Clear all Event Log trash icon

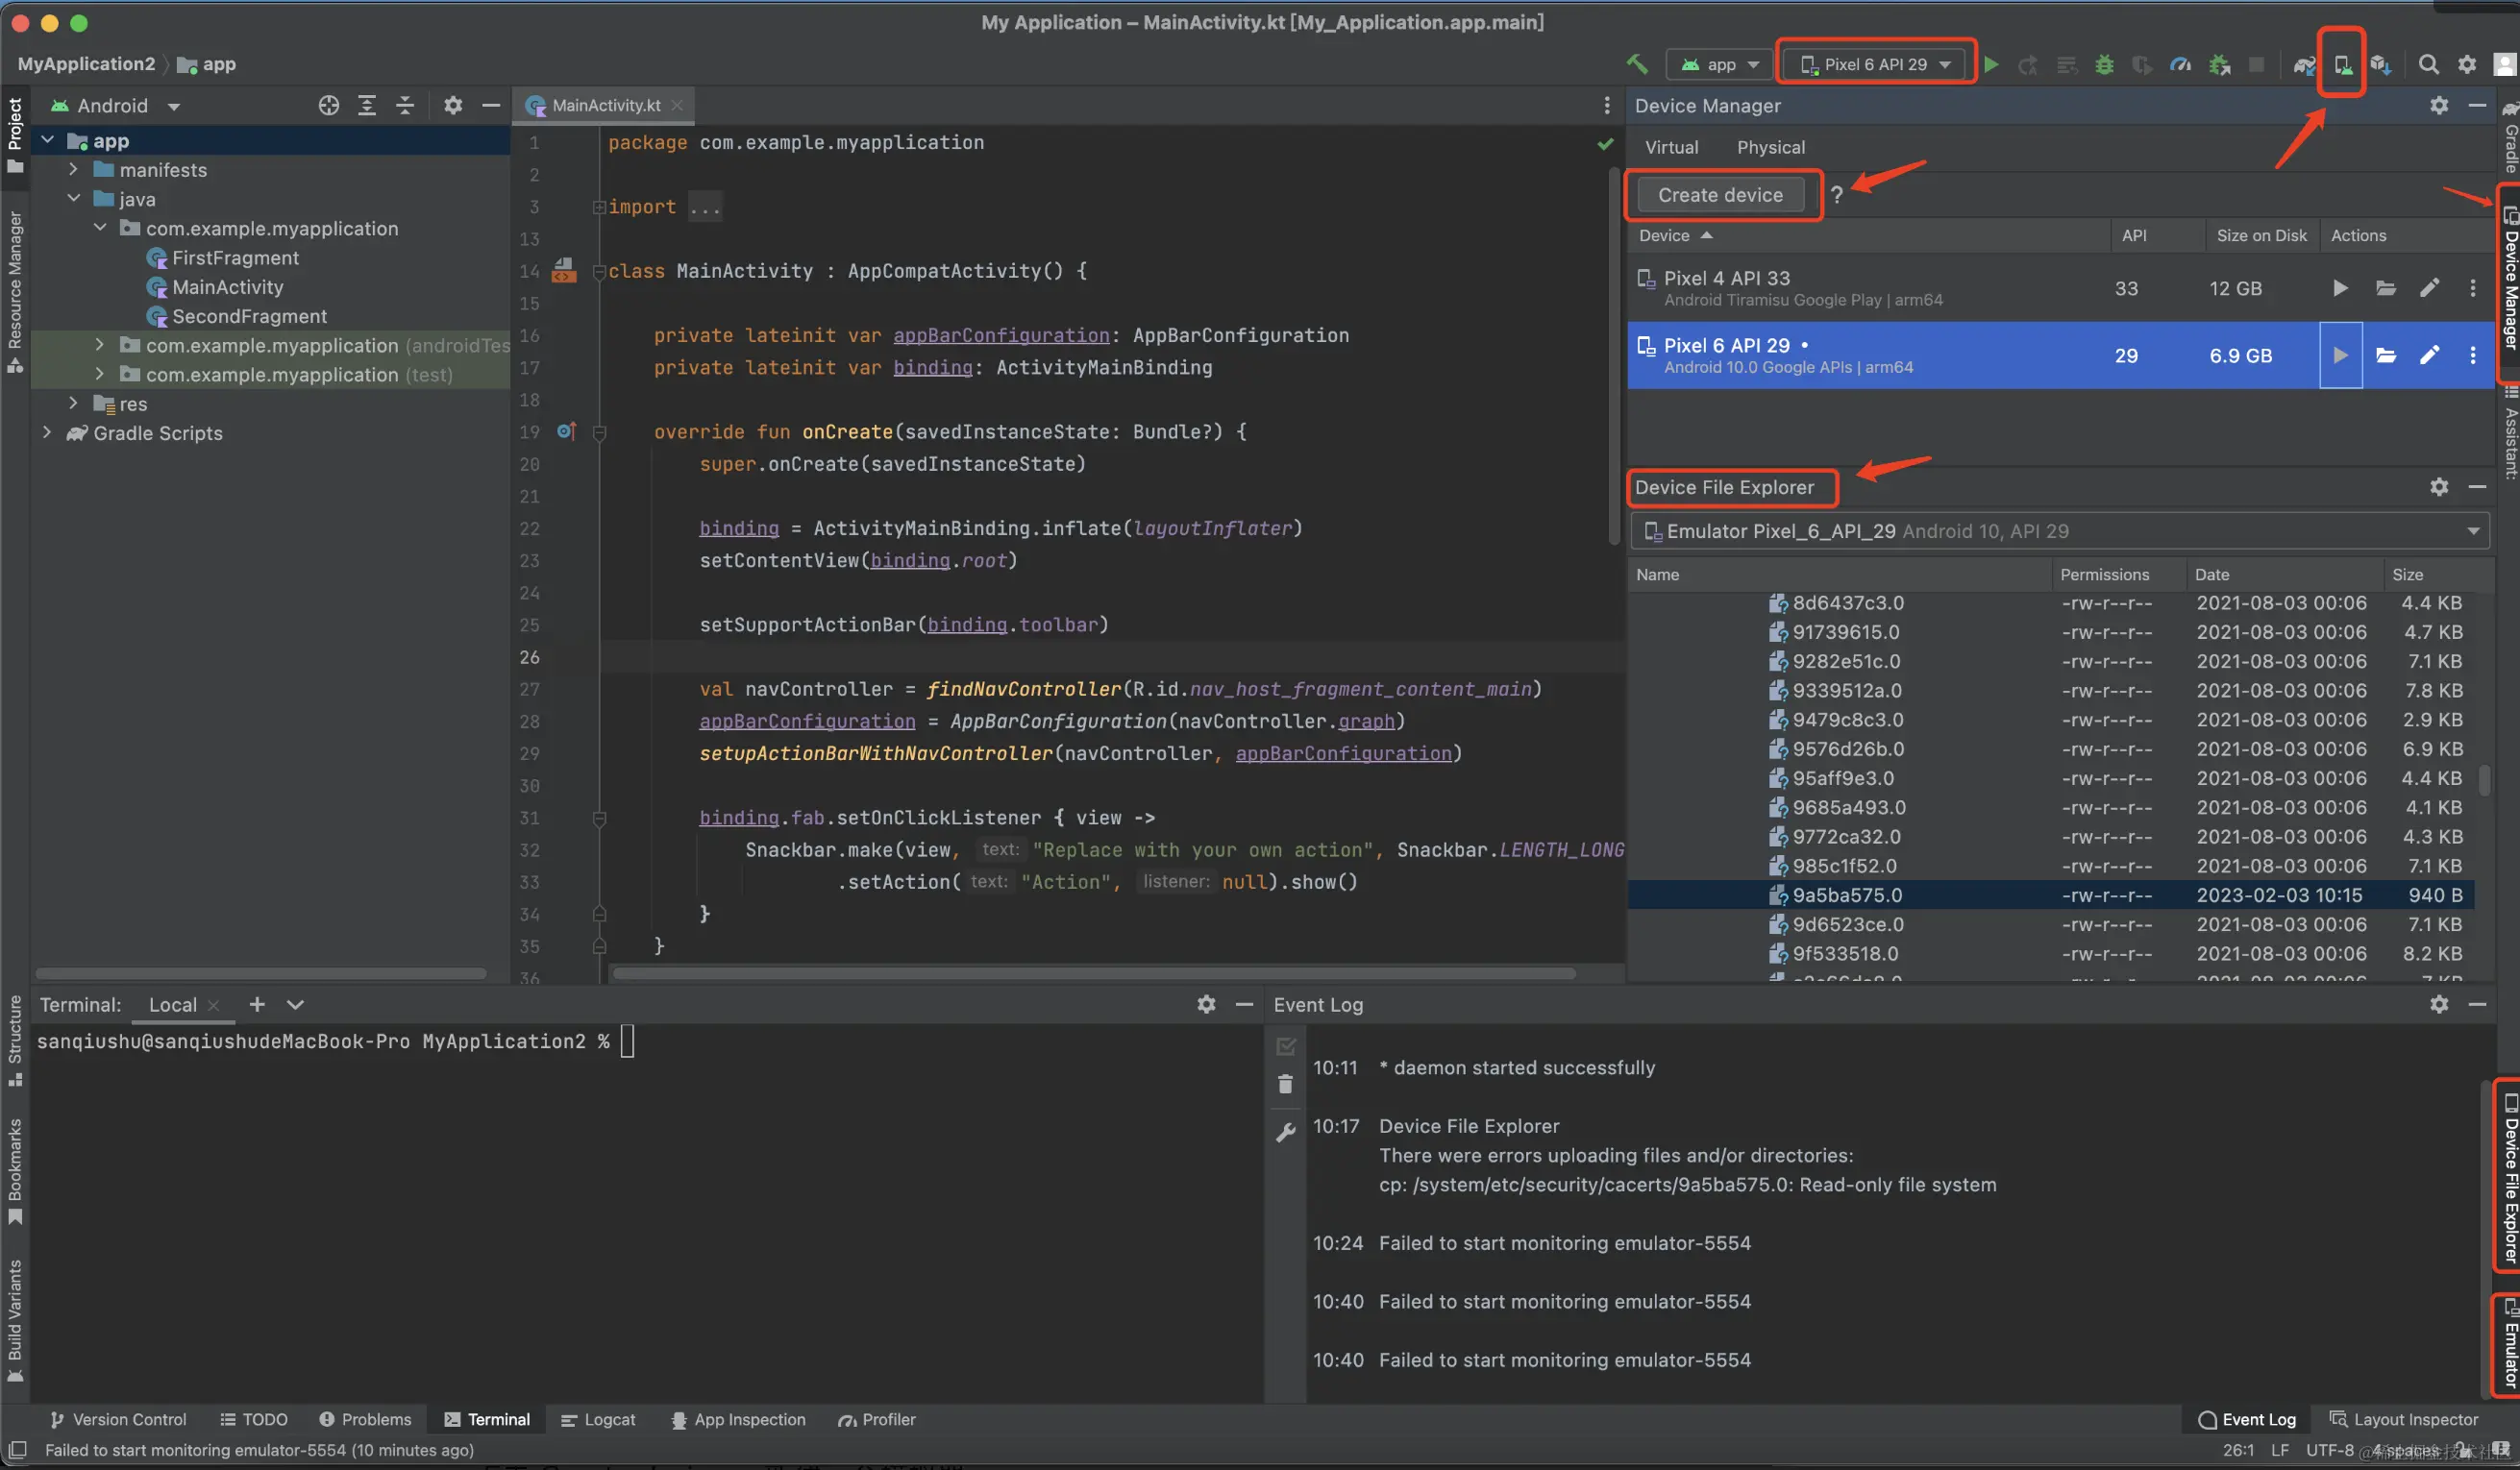pos(1286,1085)
